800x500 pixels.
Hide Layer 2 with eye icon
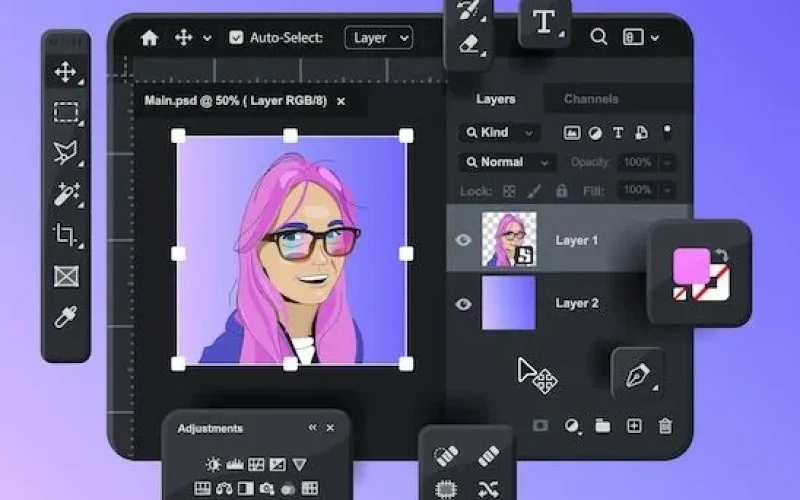point(463,304)
